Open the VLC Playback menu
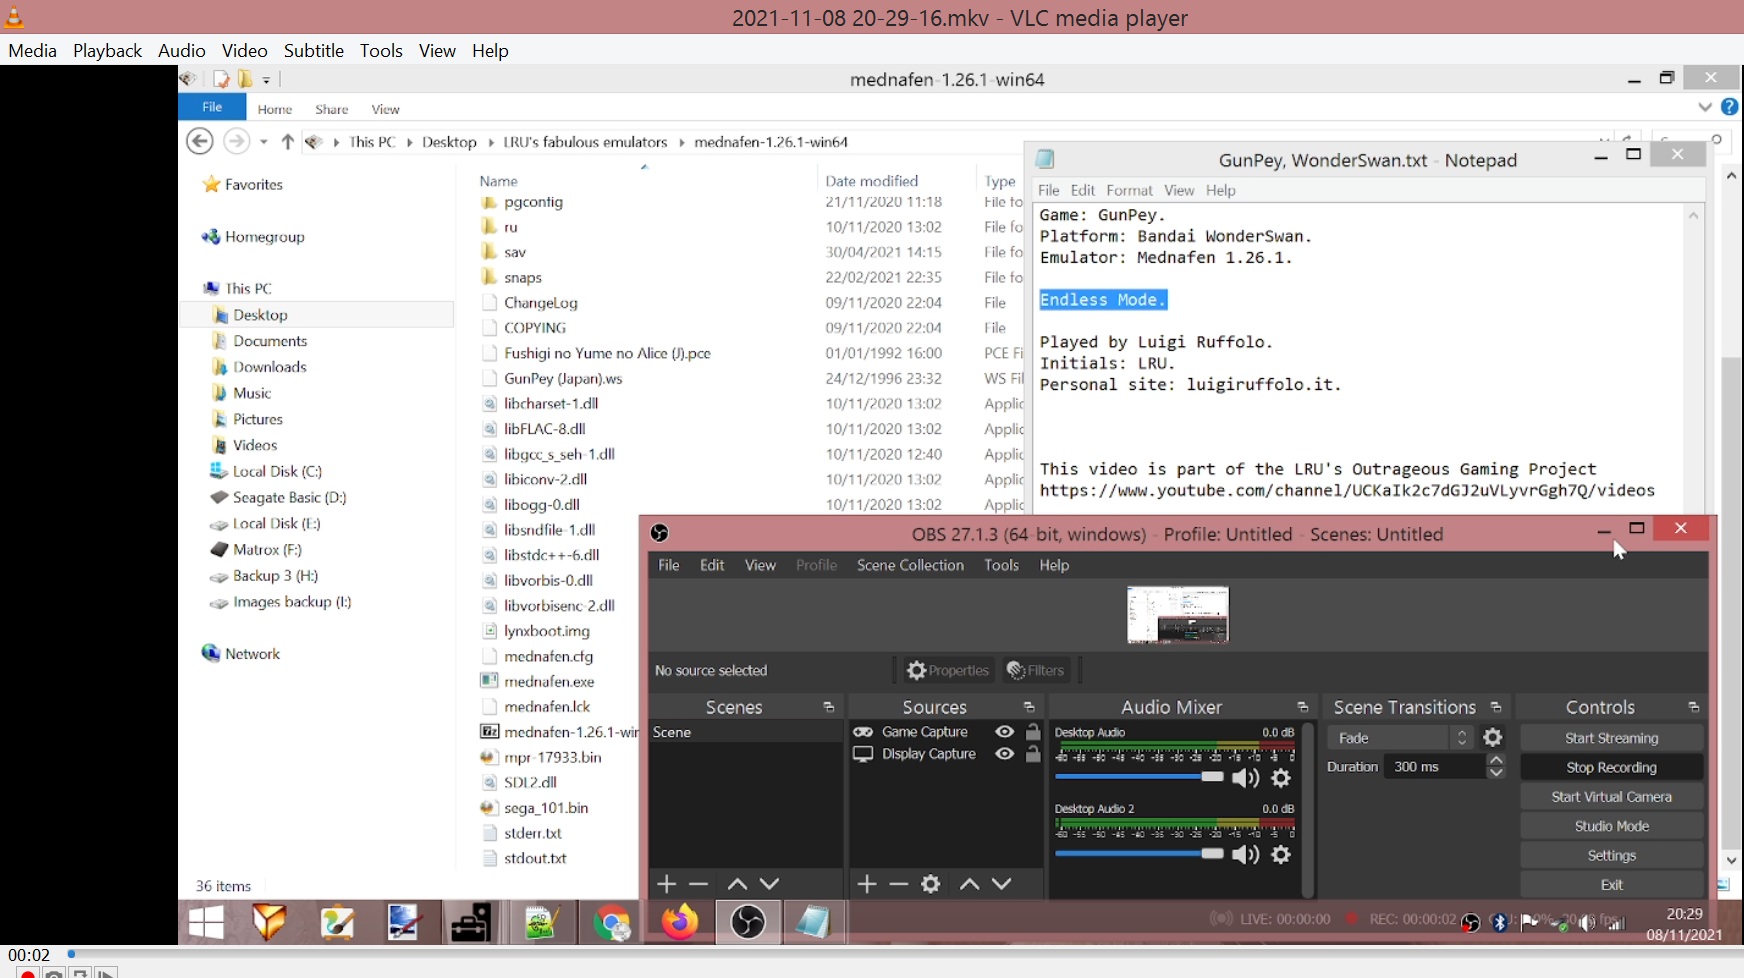This screenshot has width=1744, height=978. pyautogui.click(x=107, y=50)
